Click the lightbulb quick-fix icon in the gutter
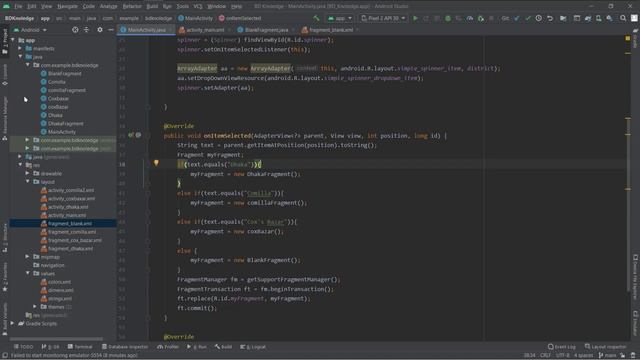This screenshot has height=360, width=640. (156, 163)
